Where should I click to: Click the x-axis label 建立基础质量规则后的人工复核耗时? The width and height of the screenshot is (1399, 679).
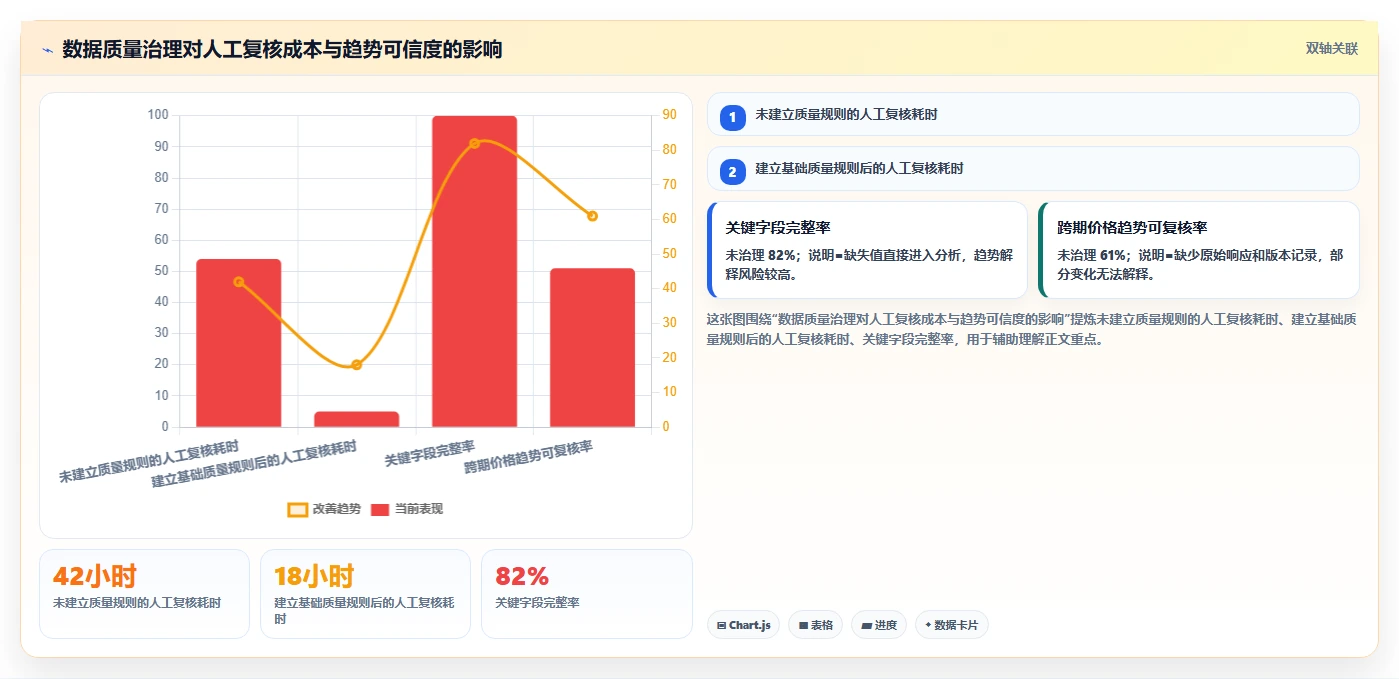tap(254, 465)
